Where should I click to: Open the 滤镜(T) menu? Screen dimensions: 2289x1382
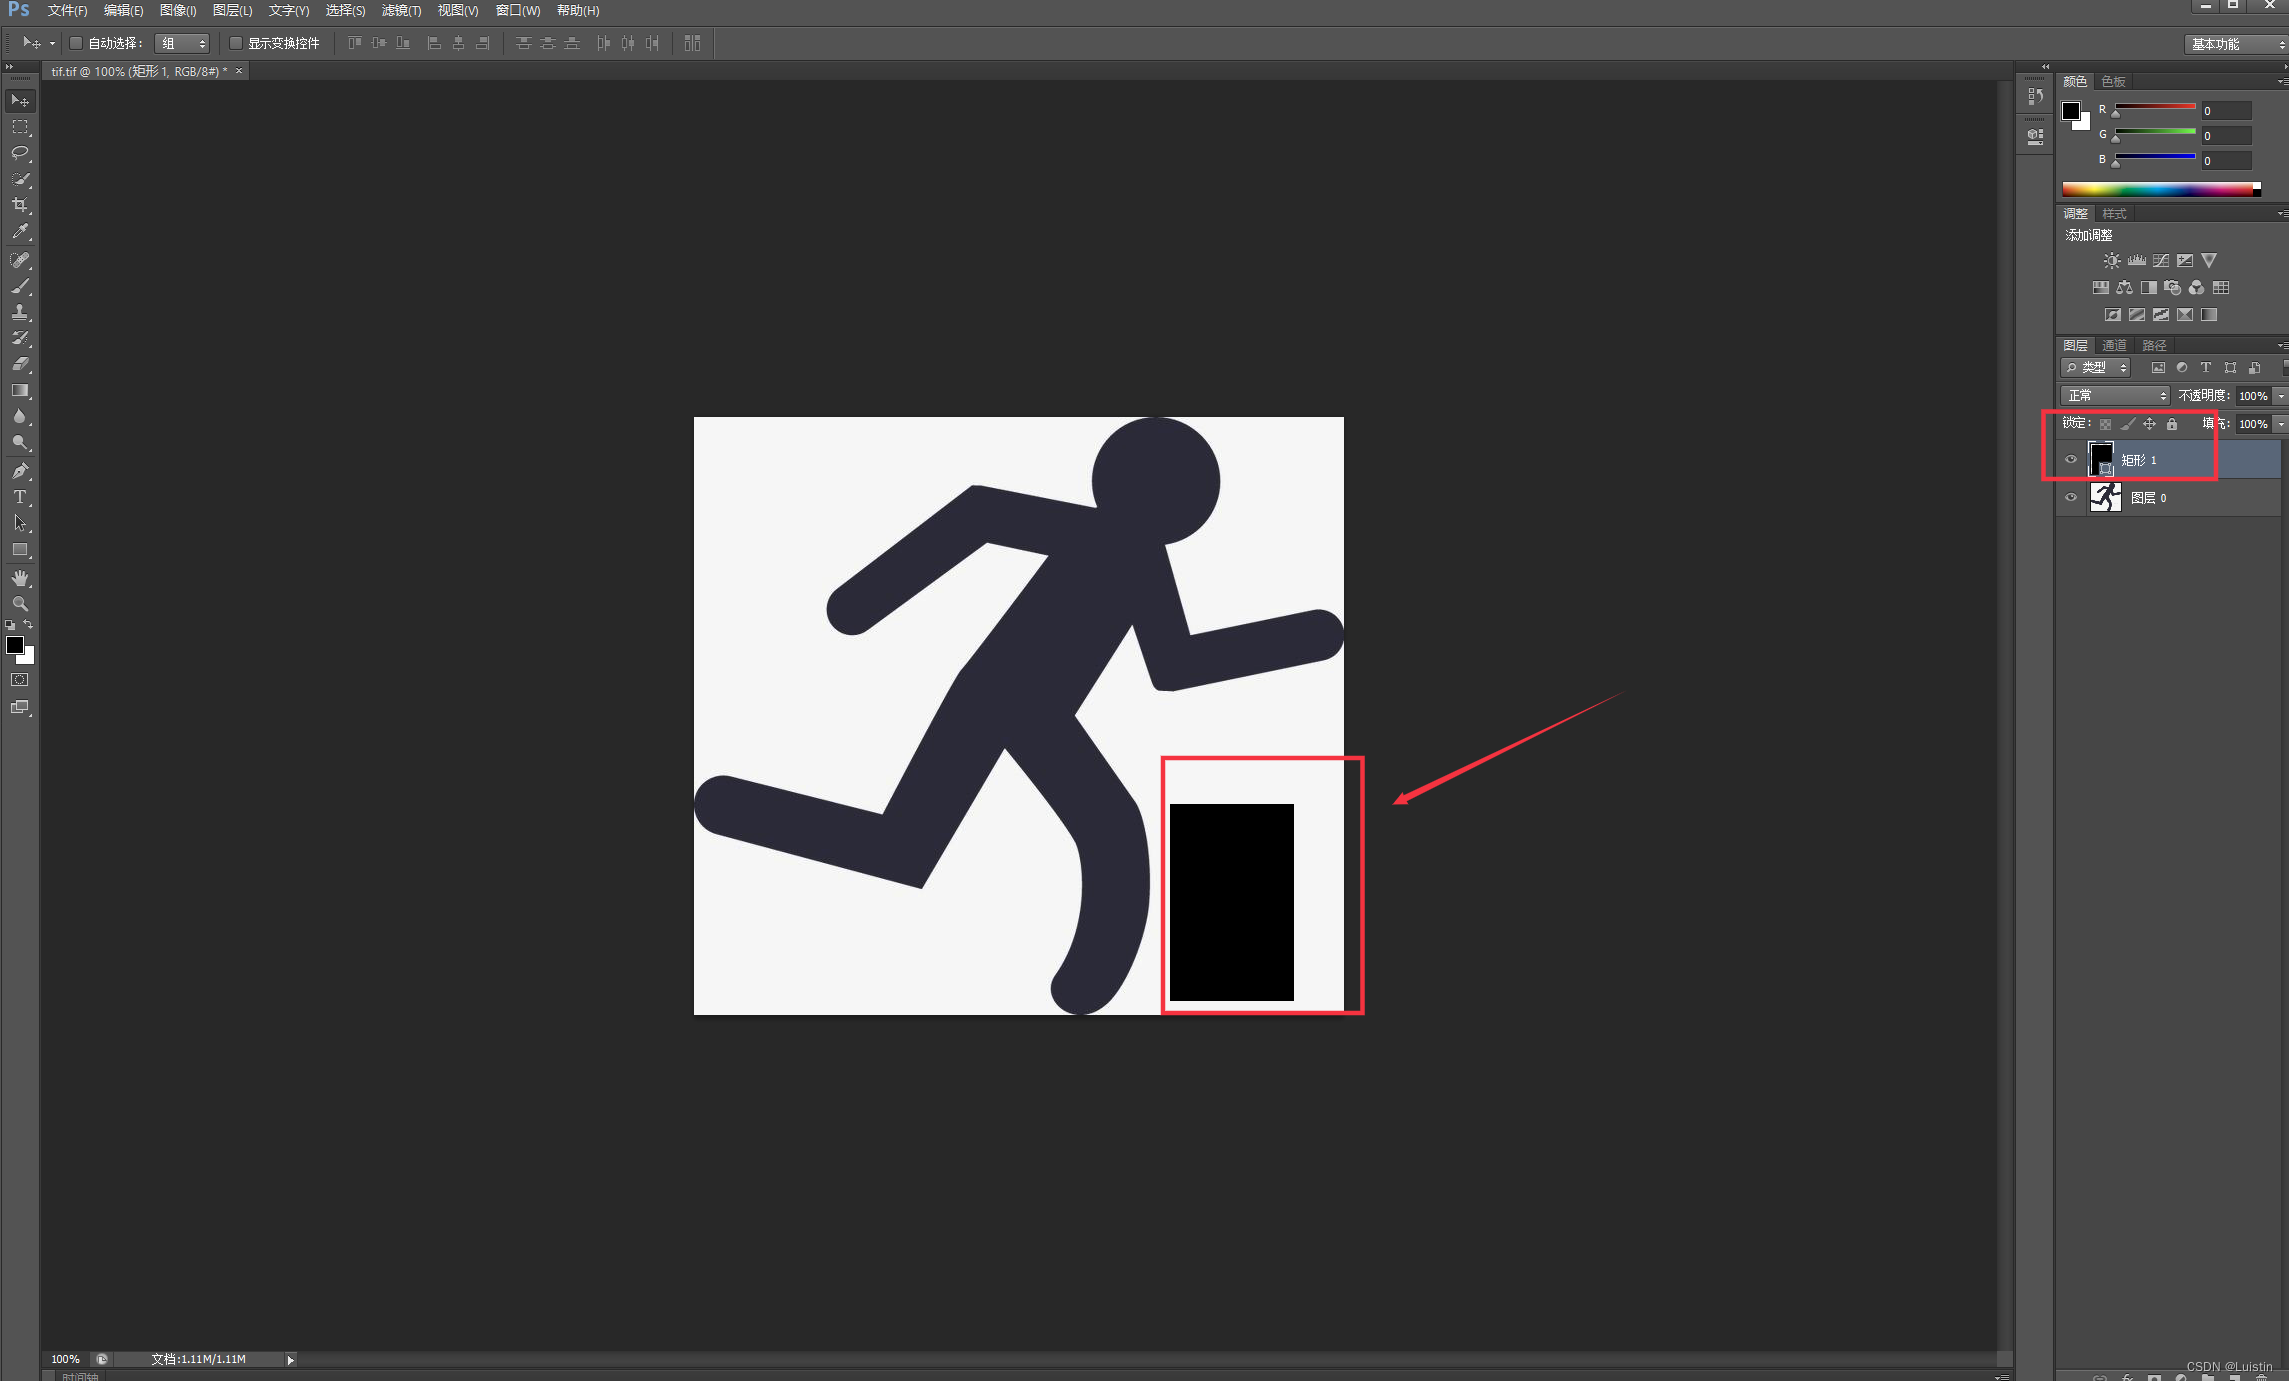[401, 11]
